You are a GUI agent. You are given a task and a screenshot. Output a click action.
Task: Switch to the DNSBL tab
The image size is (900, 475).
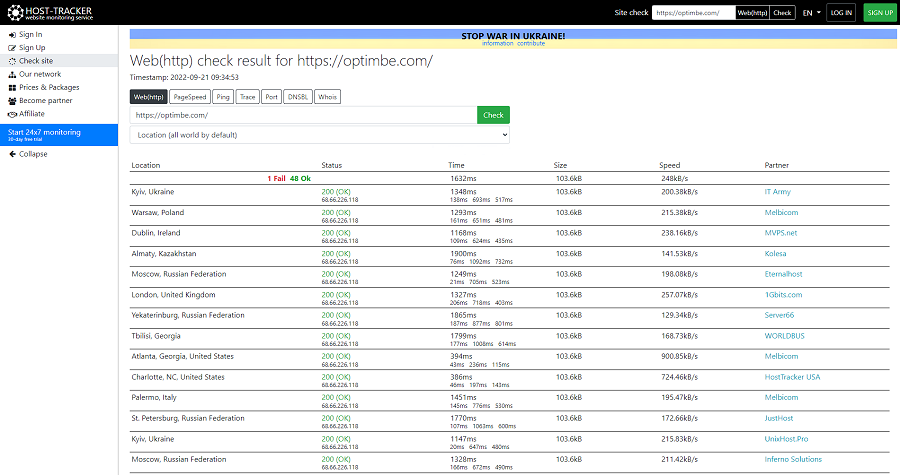[298, 97]
